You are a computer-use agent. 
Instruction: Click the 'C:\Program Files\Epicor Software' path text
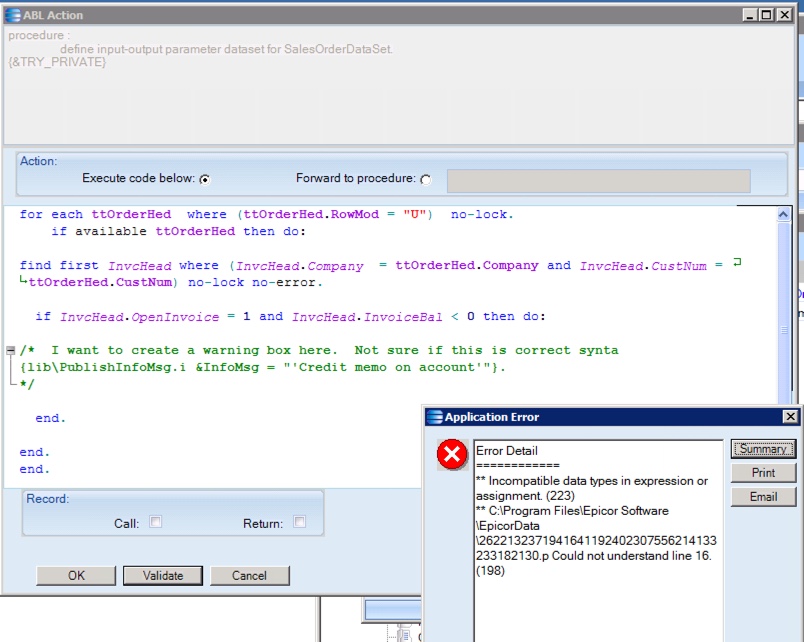pyautogui.click(x=578, y=511)
